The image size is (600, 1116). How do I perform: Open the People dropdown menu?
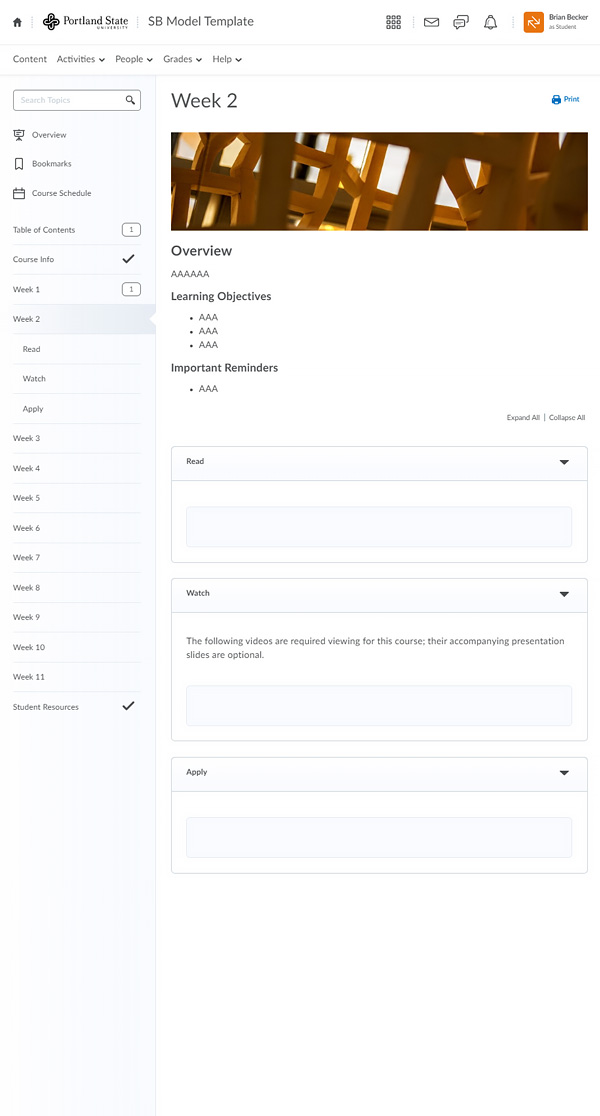[134, 59]
